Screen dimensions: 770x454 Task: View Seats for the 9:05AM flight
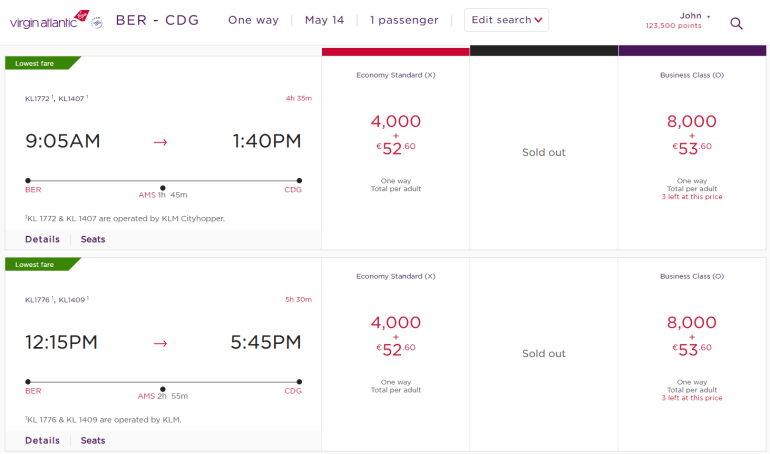(x=93, y=239)
